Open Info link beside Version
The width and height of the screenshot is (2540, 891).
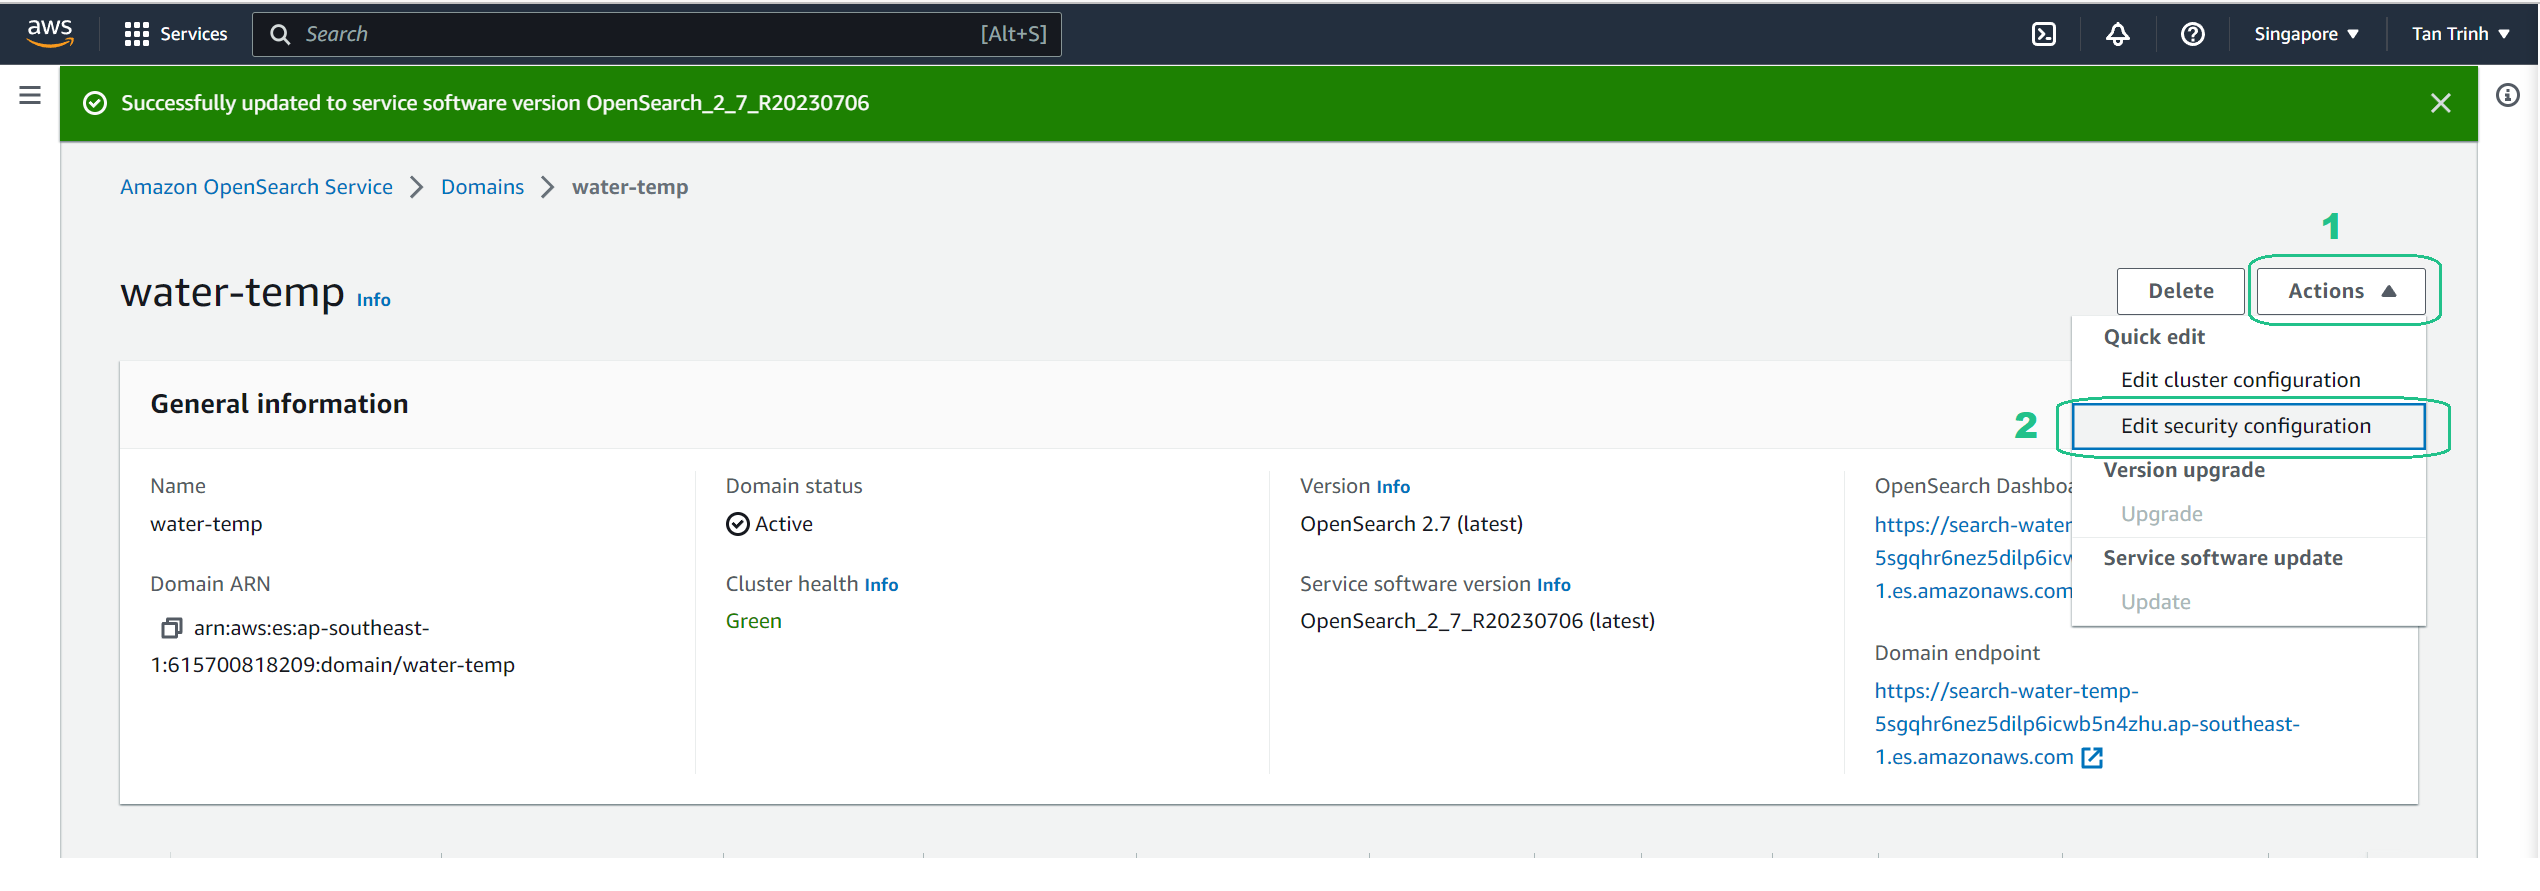click(x=1392, y=487)
